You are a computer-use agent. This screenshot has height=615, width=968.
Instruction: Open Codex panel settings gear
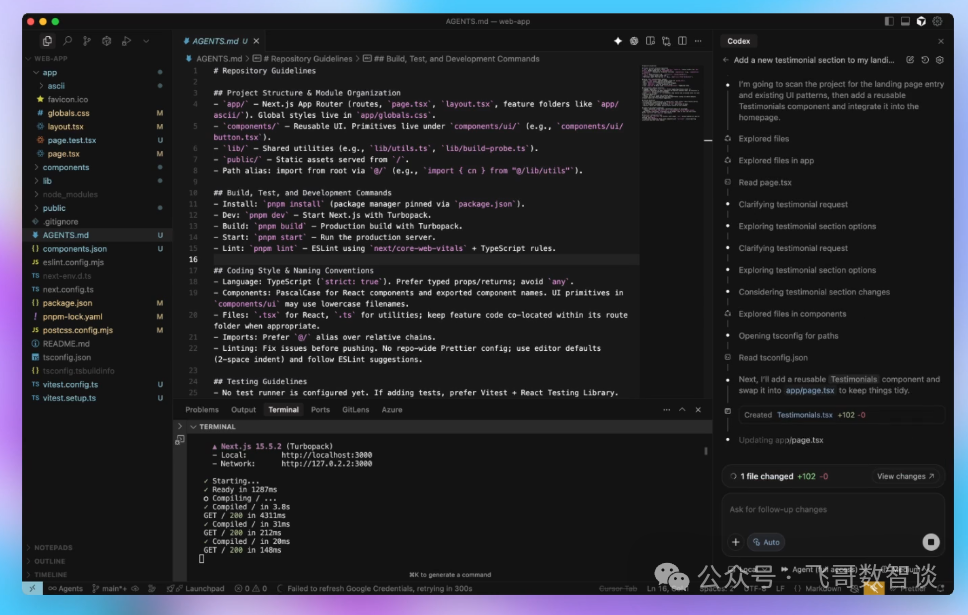tap(940, 60)
